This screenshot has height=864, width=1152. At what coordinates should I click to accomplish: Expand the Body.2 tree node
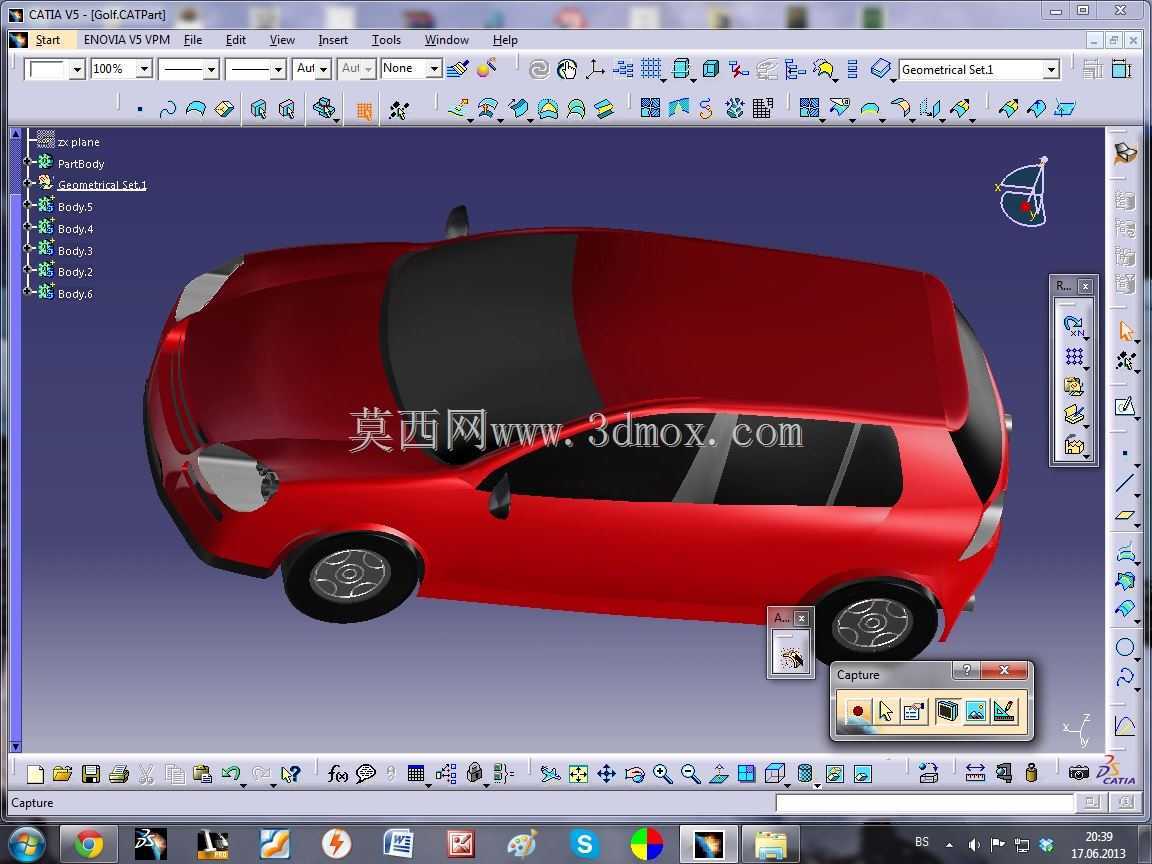click(26, 270)
